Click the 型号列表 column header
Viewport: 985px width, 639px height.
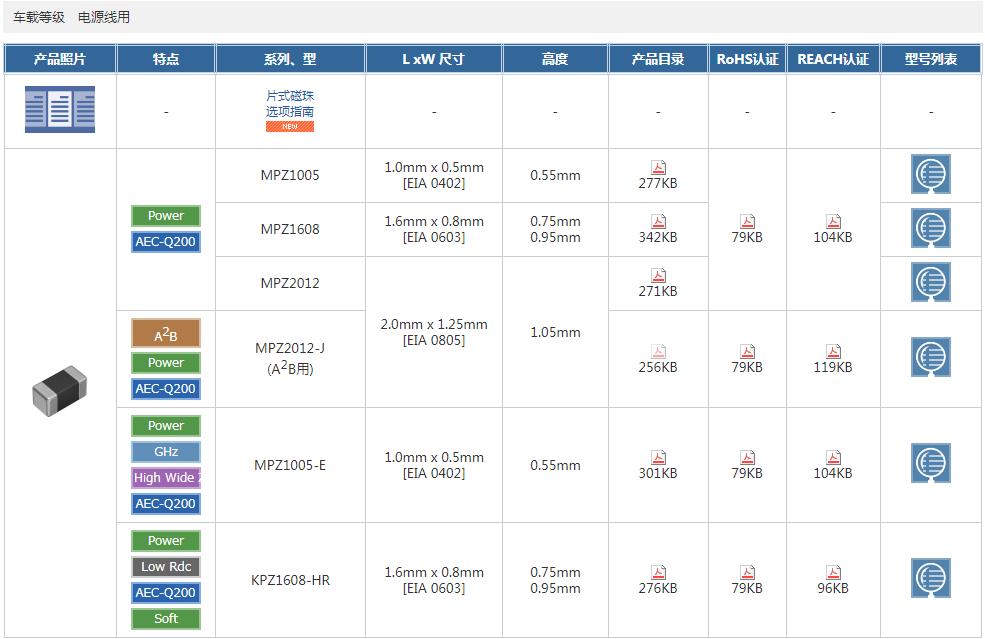930,59
